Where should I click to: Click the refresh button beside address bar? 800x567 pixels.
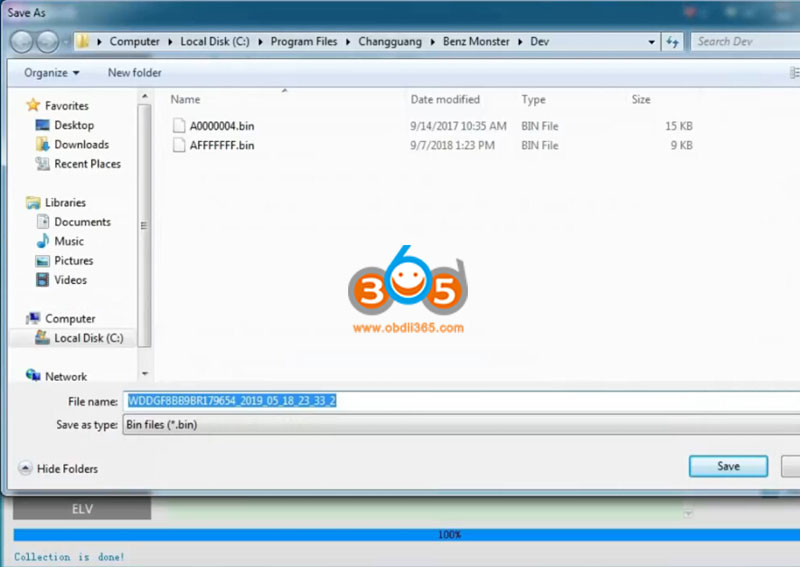(674, 42)
